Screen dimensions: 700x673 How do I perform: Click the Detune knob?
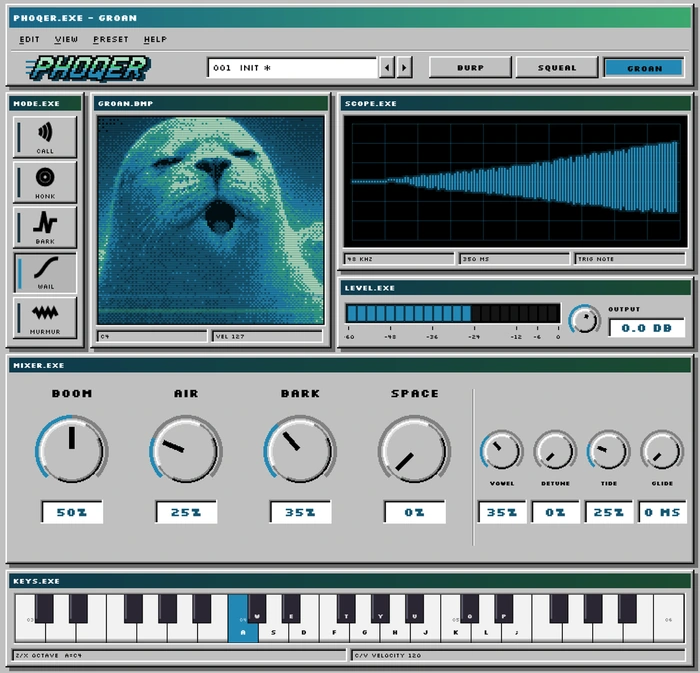[x=555, y=450]
